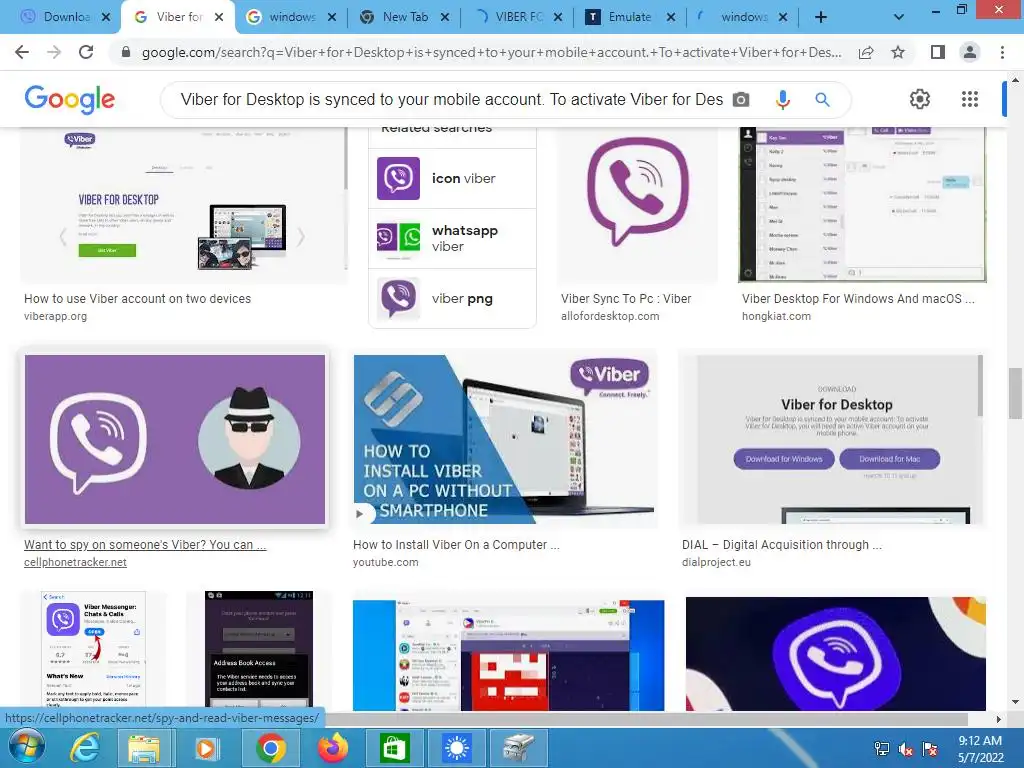Close the Download tab
Viewport: 1024px width, 768px height.
click(x=106, y=17)
